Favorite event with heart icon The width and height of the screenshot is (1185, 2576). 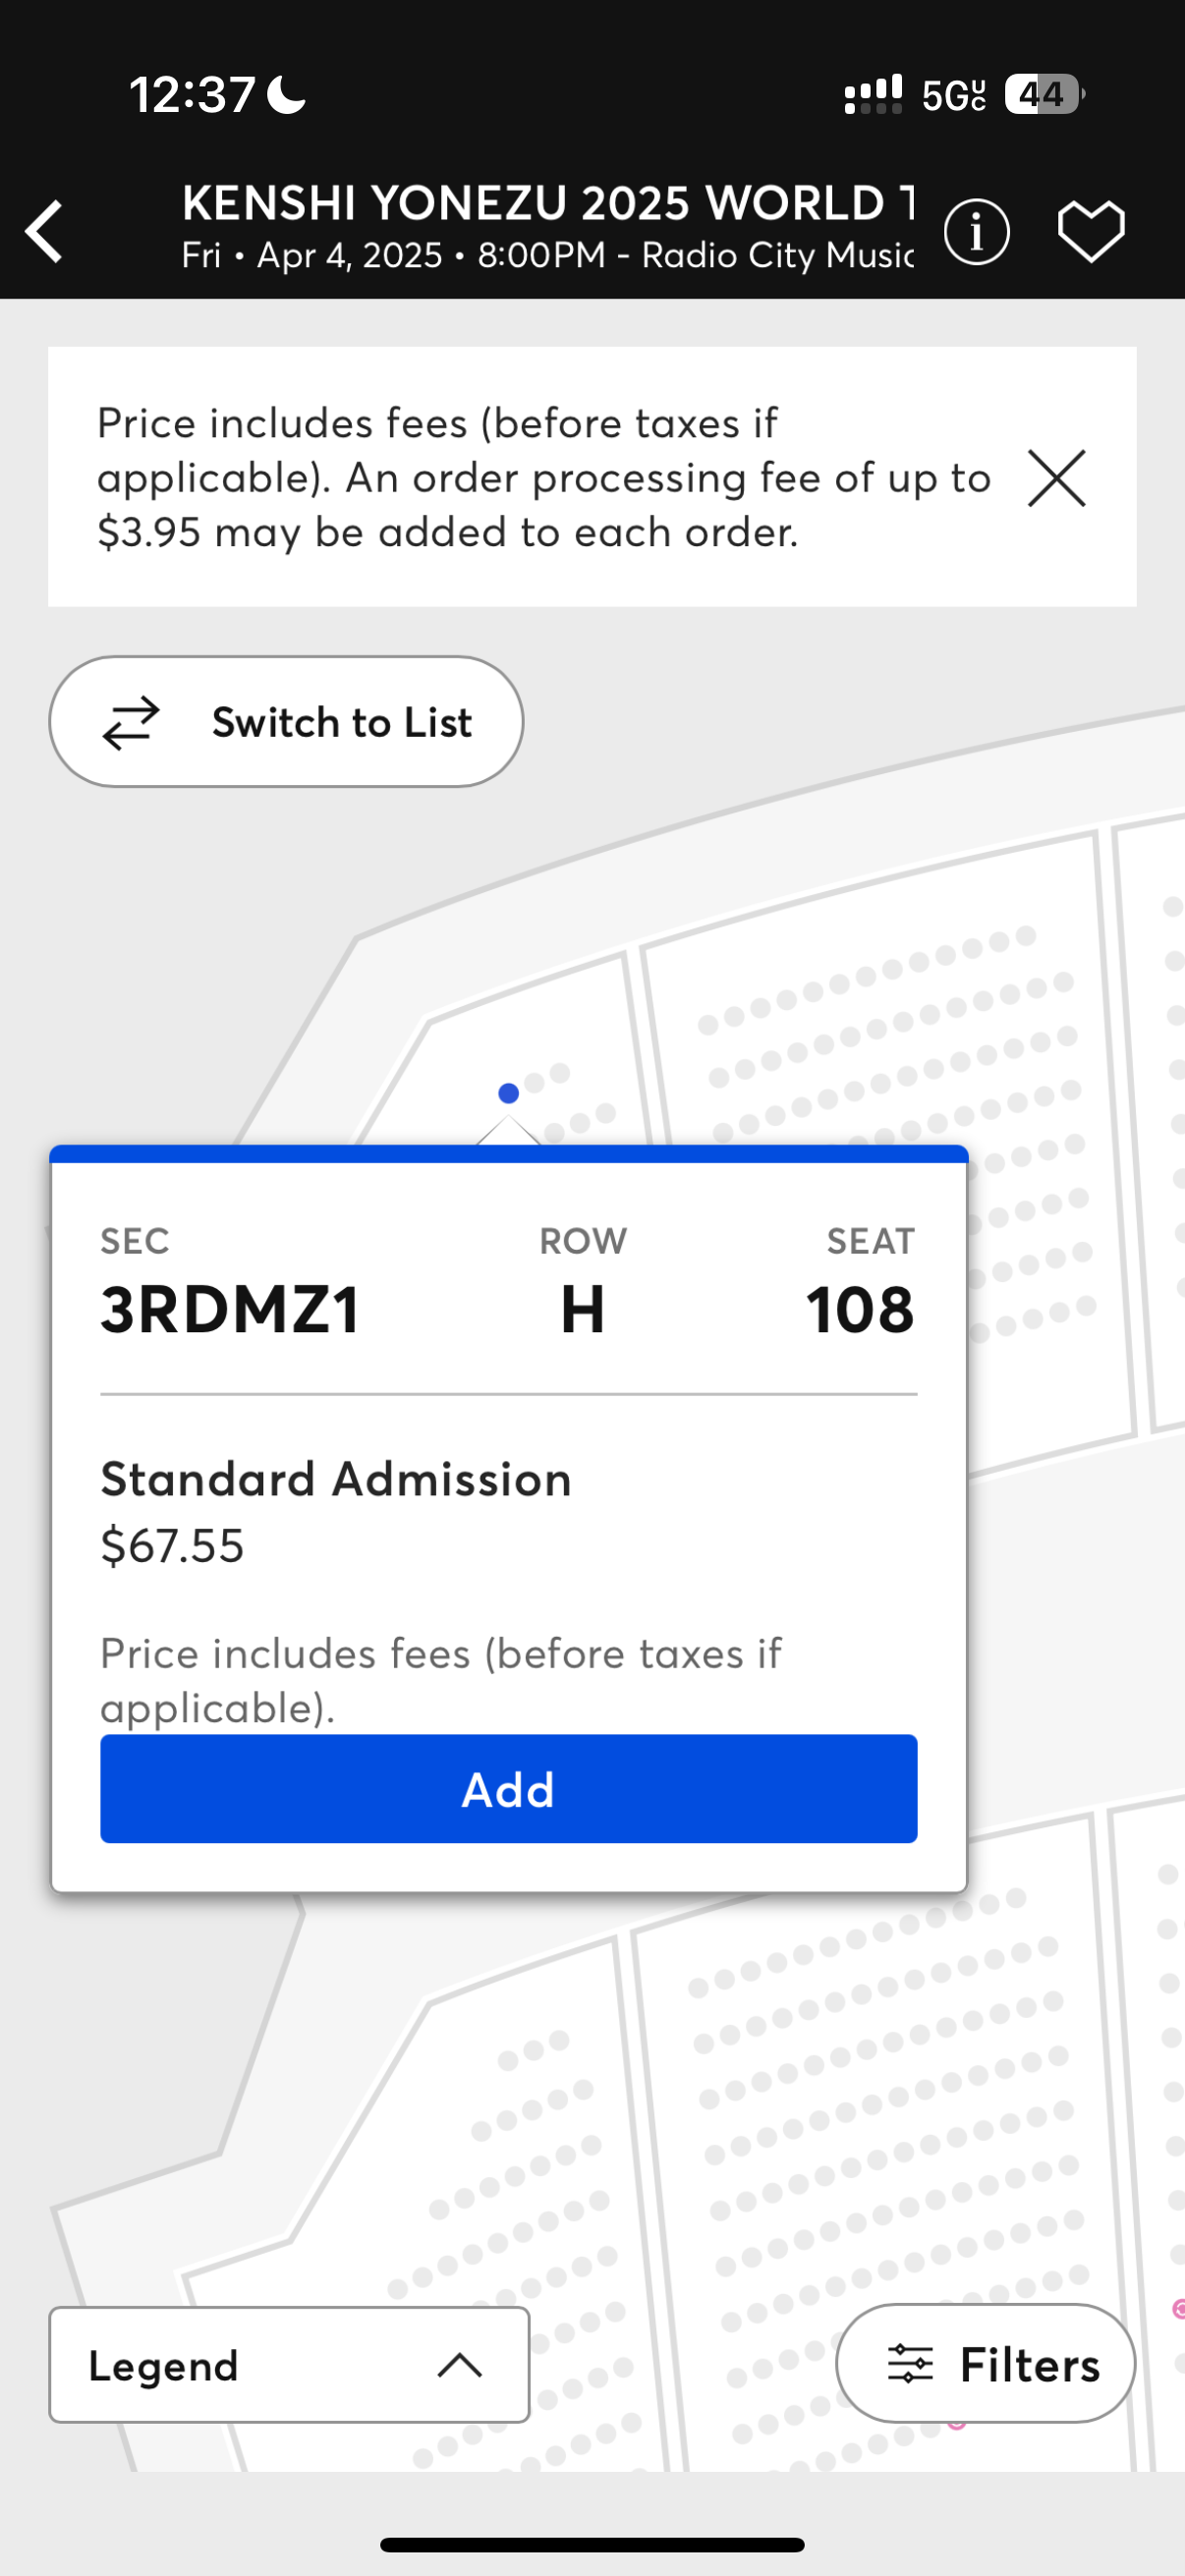[x=1091, y=232]
